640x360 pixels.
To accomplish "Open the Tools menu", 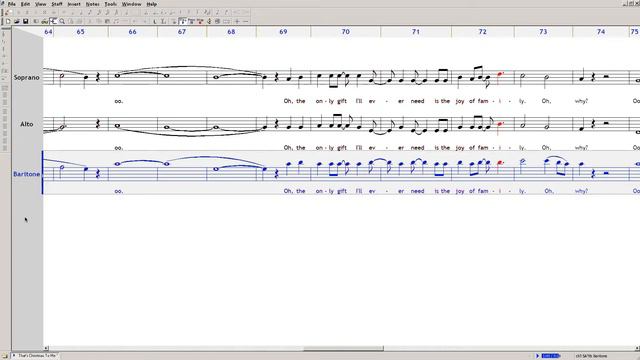I will click(x=111, y=4).
